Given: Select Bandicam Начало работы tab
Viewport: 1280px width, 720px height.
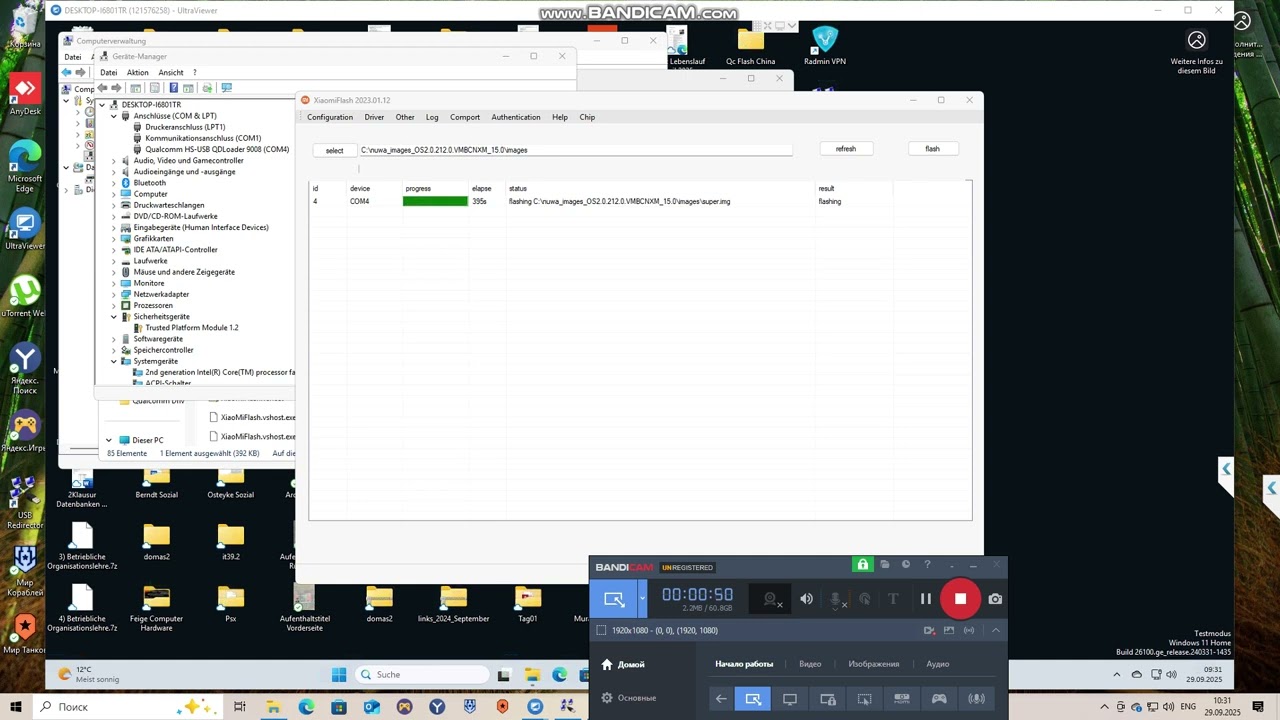Looking at the screenshot, I should (744, 664).
